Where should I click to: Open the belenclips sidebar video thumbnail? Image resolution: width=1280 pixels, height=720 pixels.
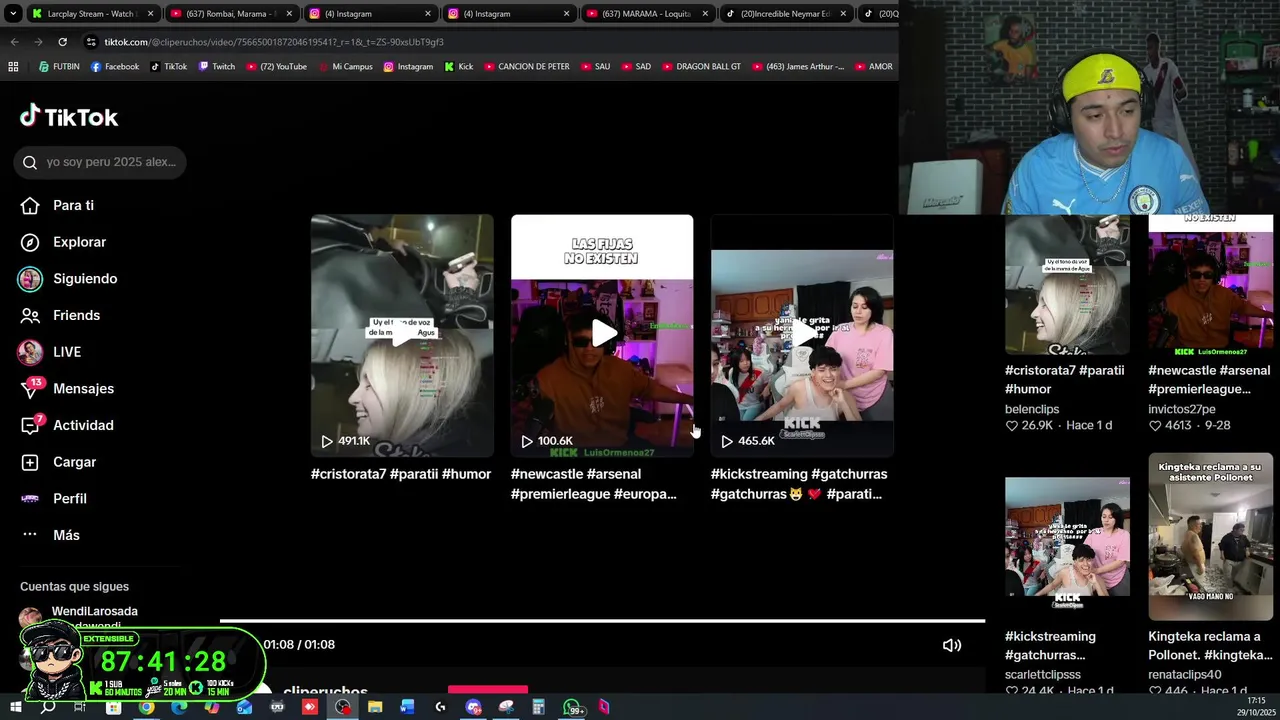point(1067,285)
